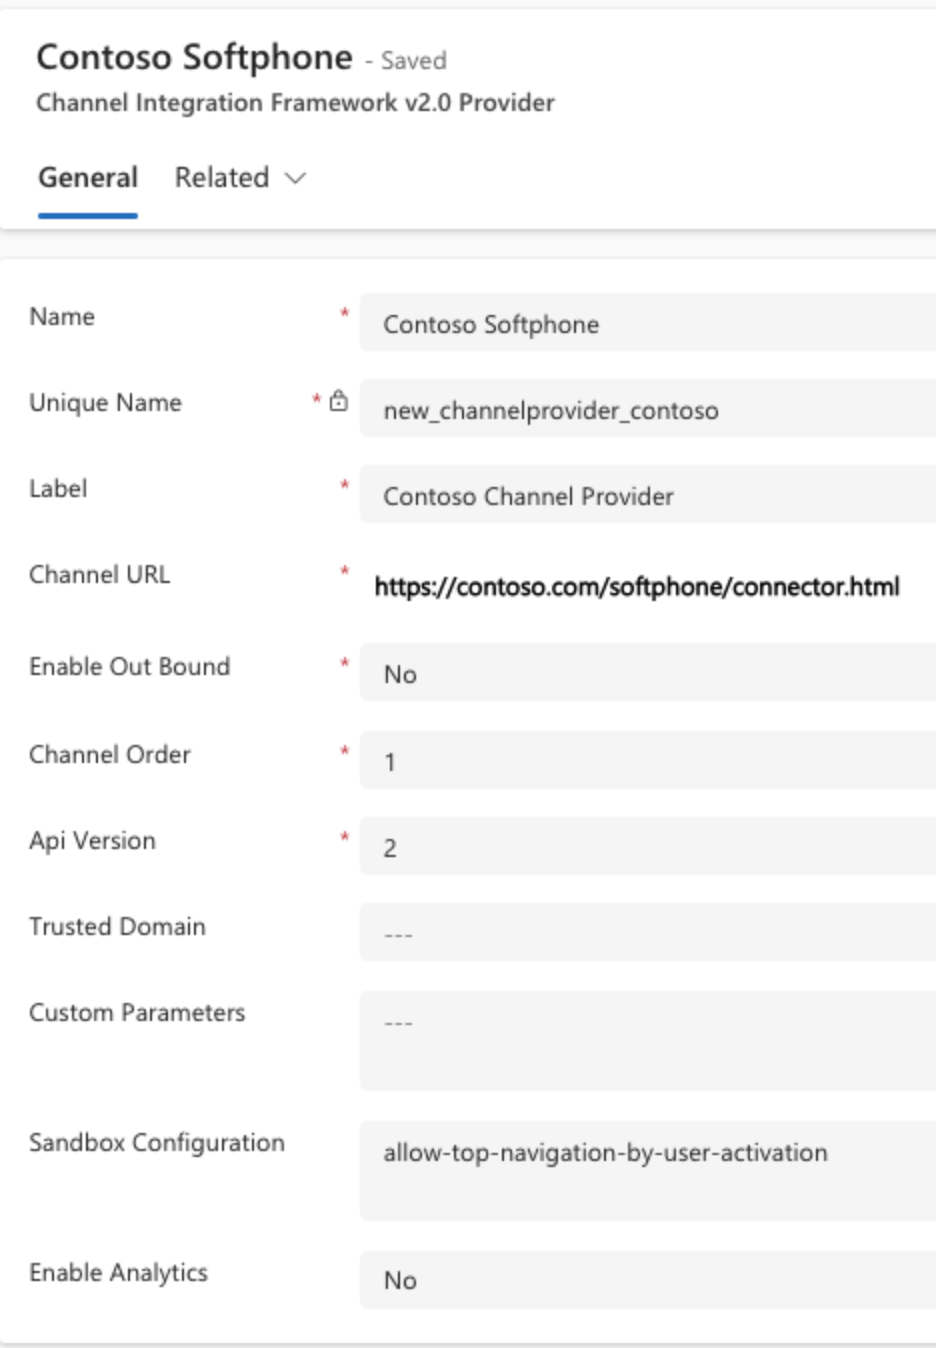Viewport: 936px width, 1348px height.
Task: Click the 'Trusted Domain' field label
Action: 117,926
